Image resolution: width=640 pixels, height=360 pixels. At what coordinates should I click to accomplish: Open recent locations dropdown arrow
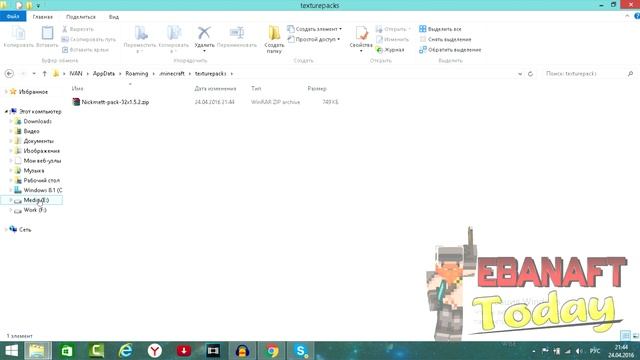point(34,73)
